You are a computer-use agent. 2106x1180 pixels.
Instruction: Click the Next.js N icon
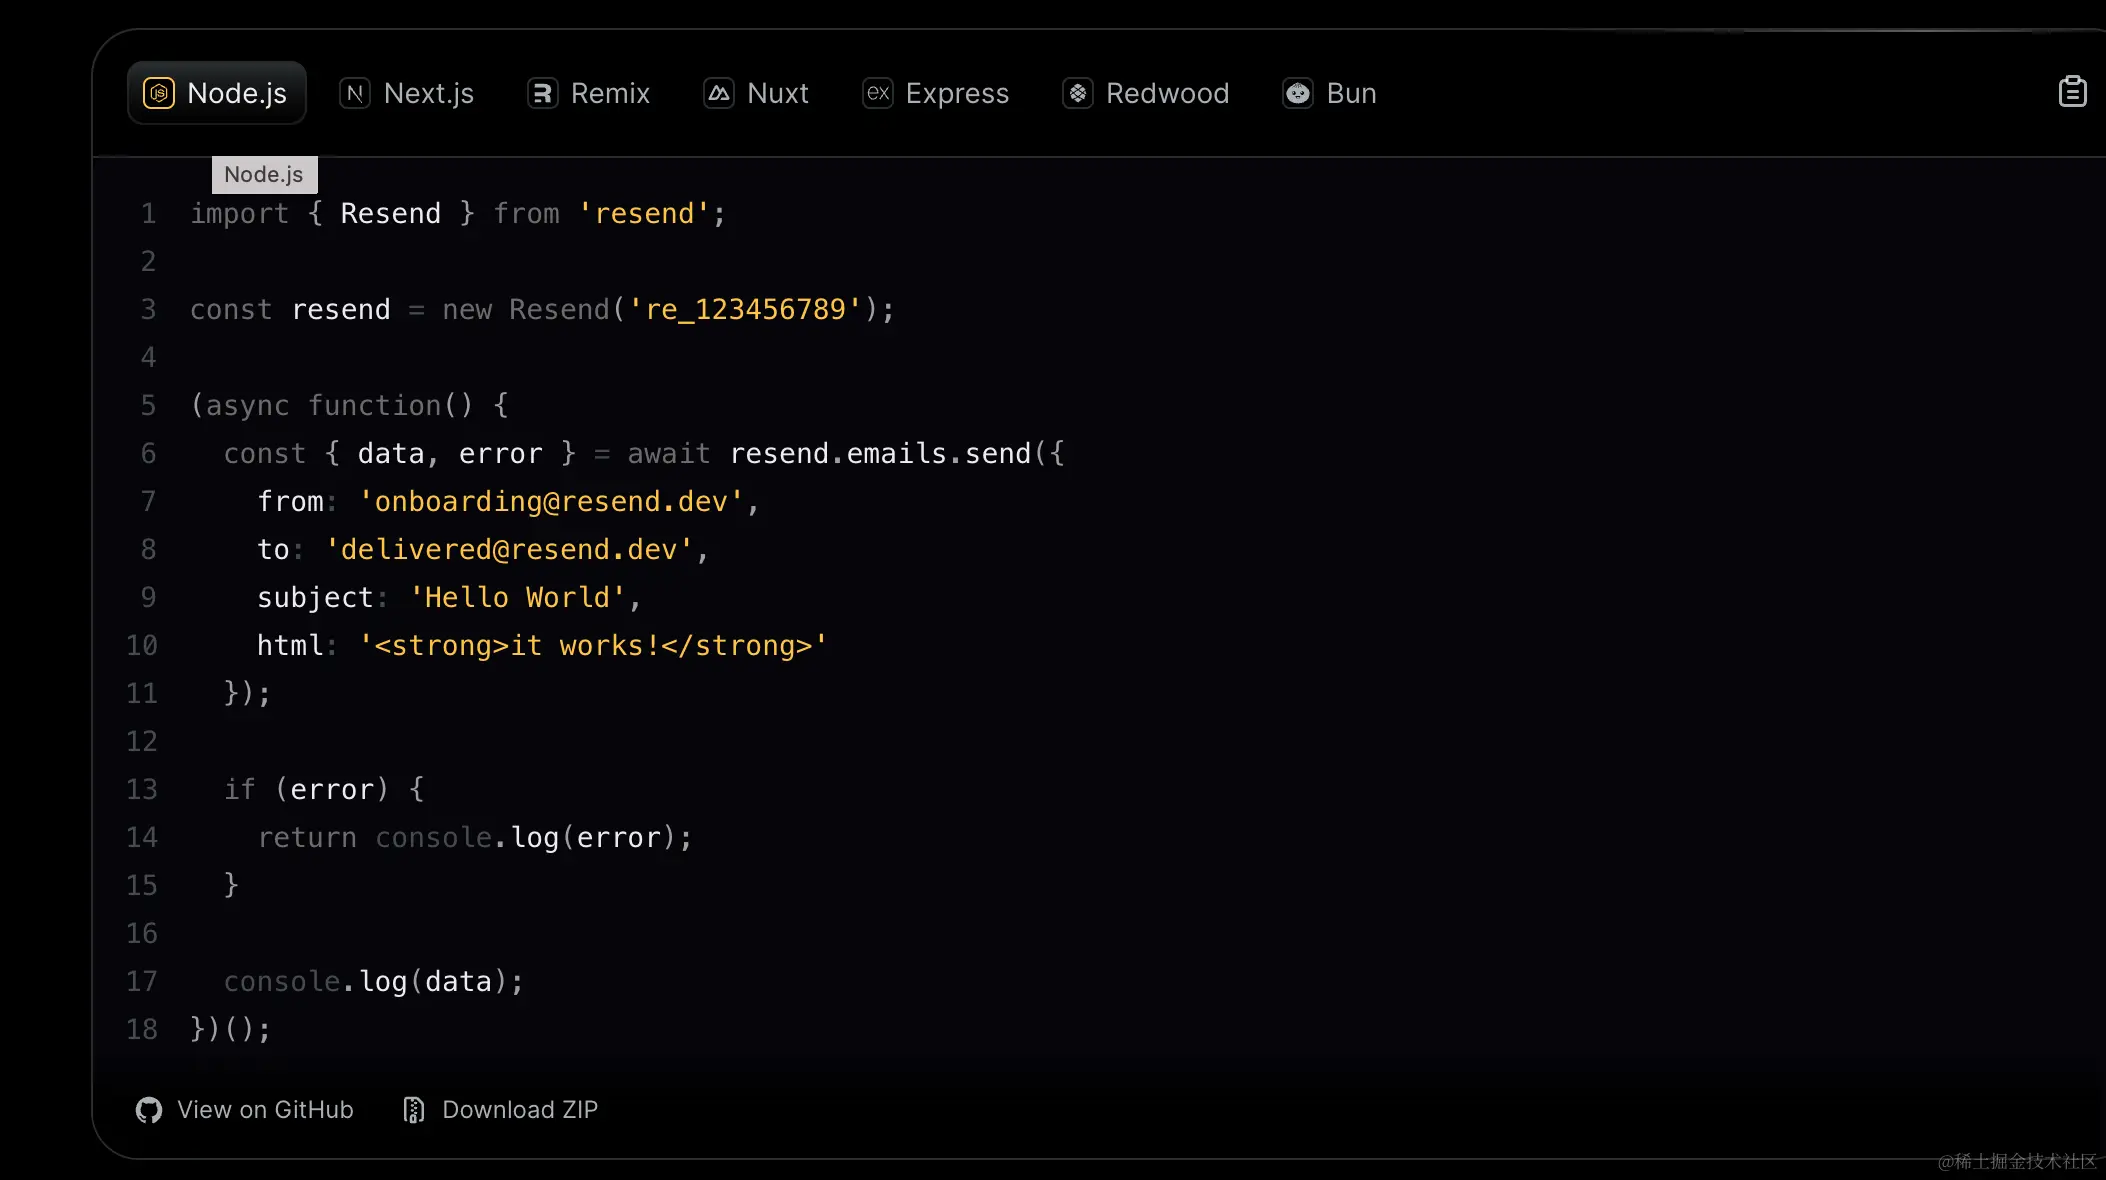click(x=355, y=93)
